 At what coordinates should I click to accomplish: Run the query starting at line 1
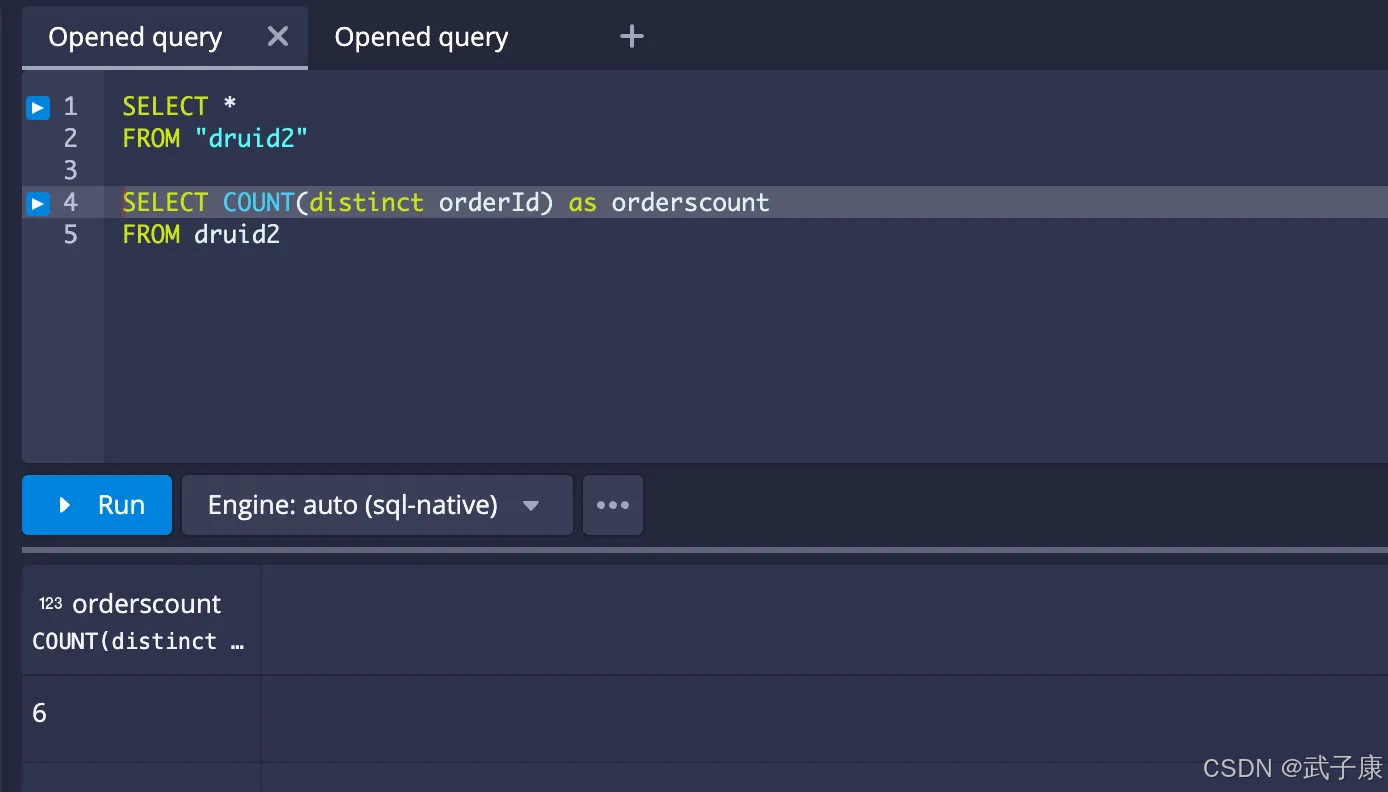point(38,107)
